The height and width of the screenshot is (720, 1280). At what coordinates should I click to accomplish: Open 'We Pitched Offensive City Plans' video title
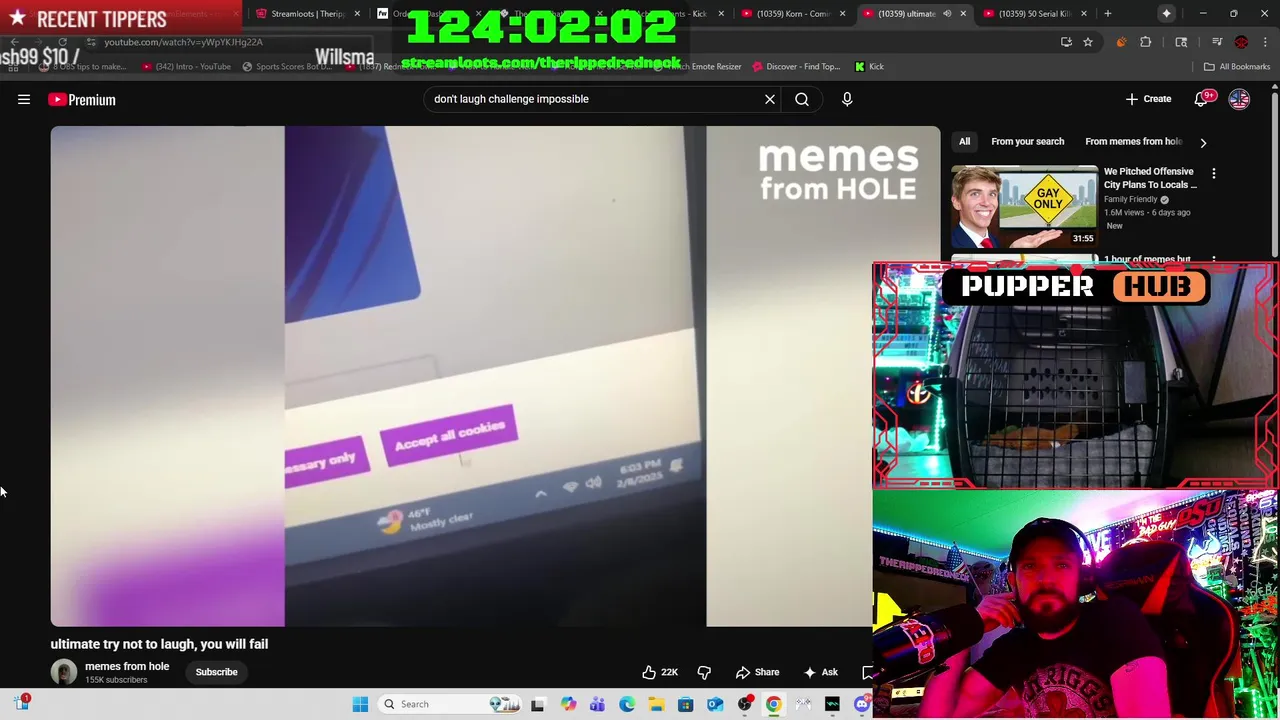point(1150,178)
